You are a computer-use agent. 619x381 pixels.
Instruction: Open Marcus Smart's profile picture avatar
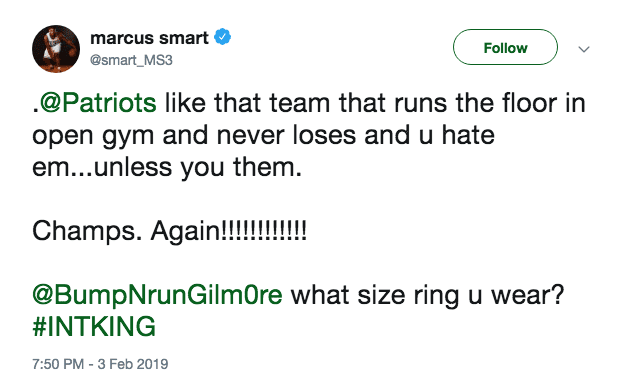pos(56,49)
